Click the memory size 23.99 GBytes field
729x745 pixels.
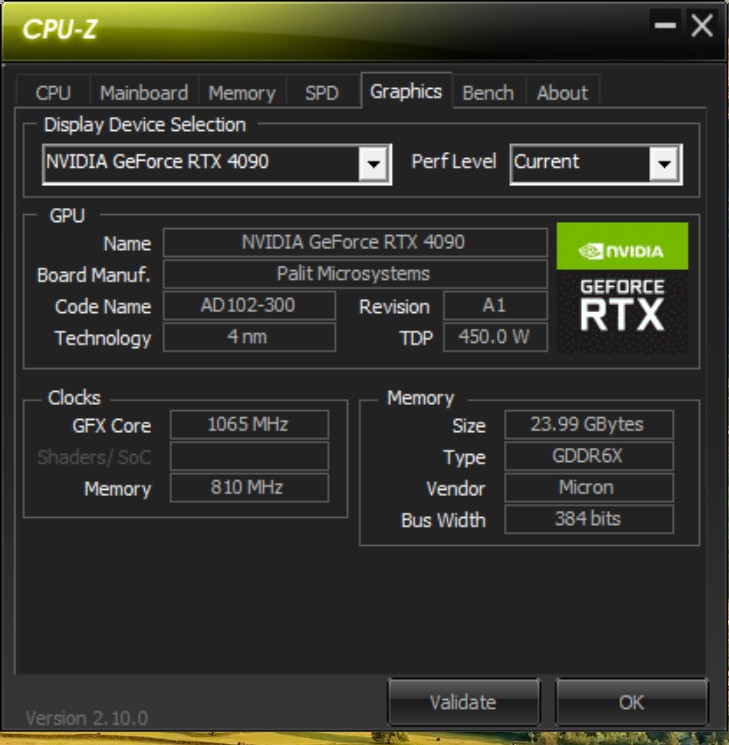(589, 424)
